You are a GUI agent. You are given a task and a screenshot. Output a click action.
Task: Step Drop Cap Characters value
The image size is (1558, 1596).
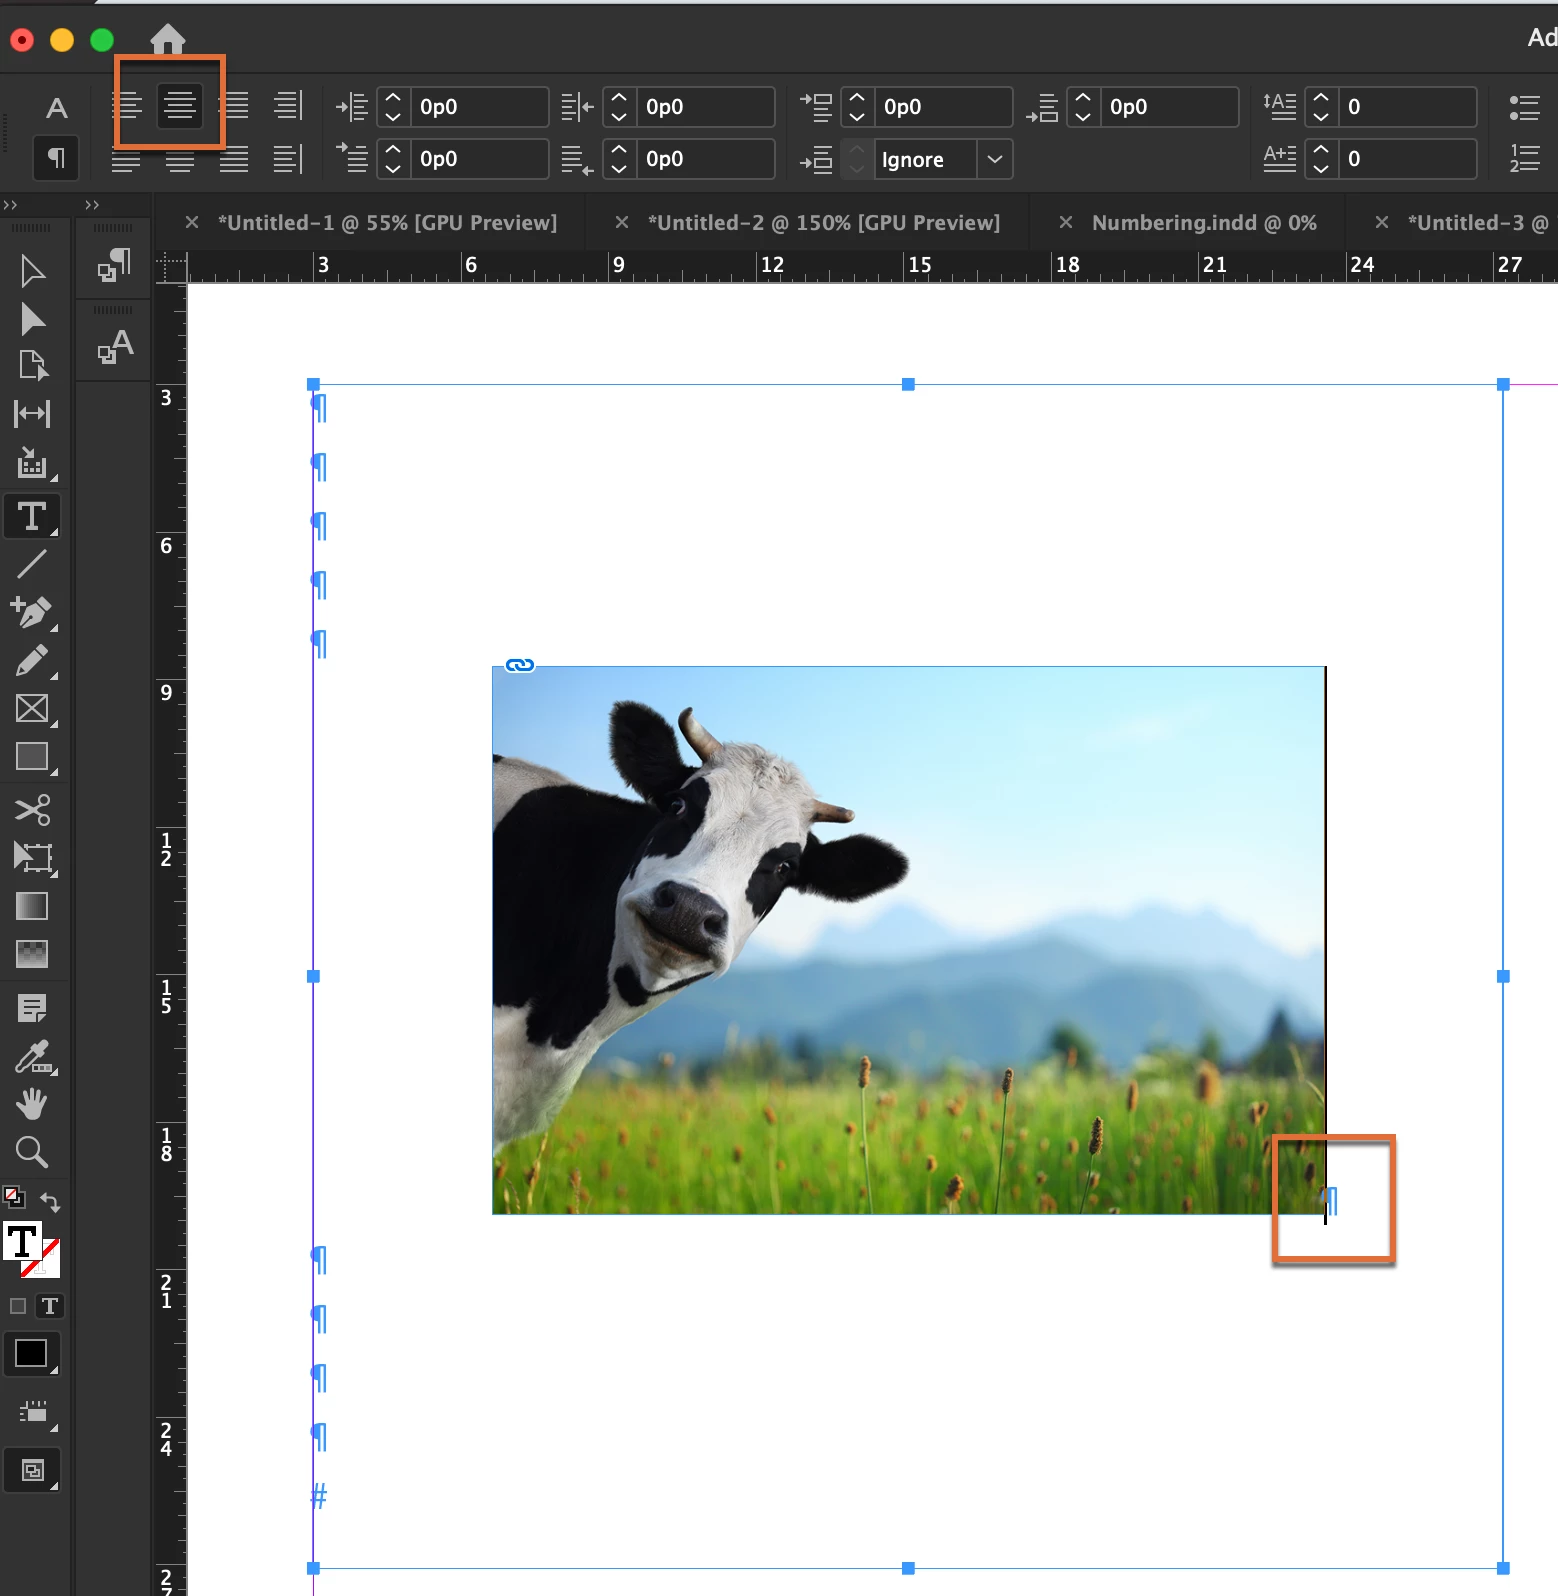pos(1321,158)
